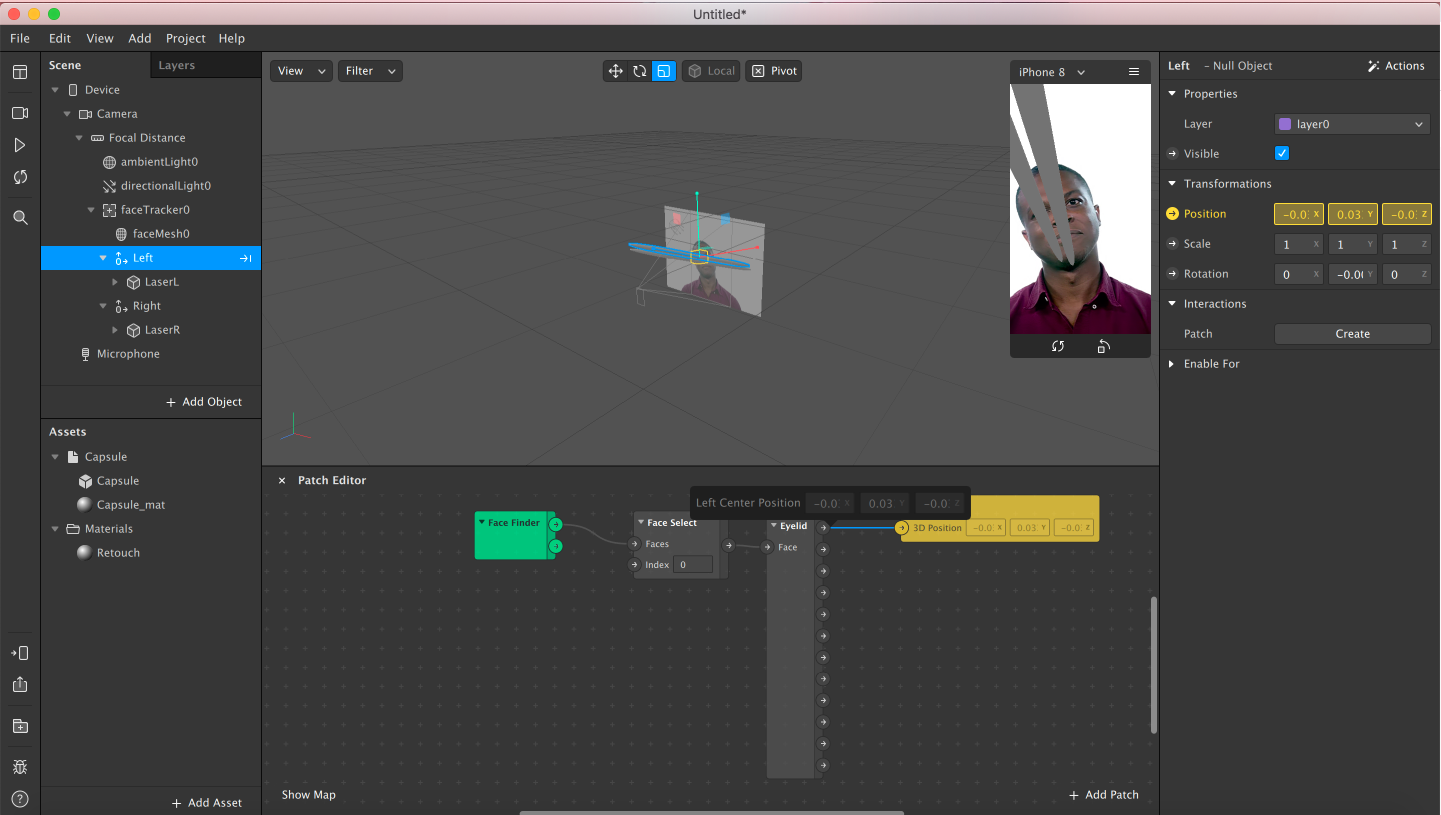1441x815 pixels.
Task: Open the Project menu
Action: click(x=186, y=38)
